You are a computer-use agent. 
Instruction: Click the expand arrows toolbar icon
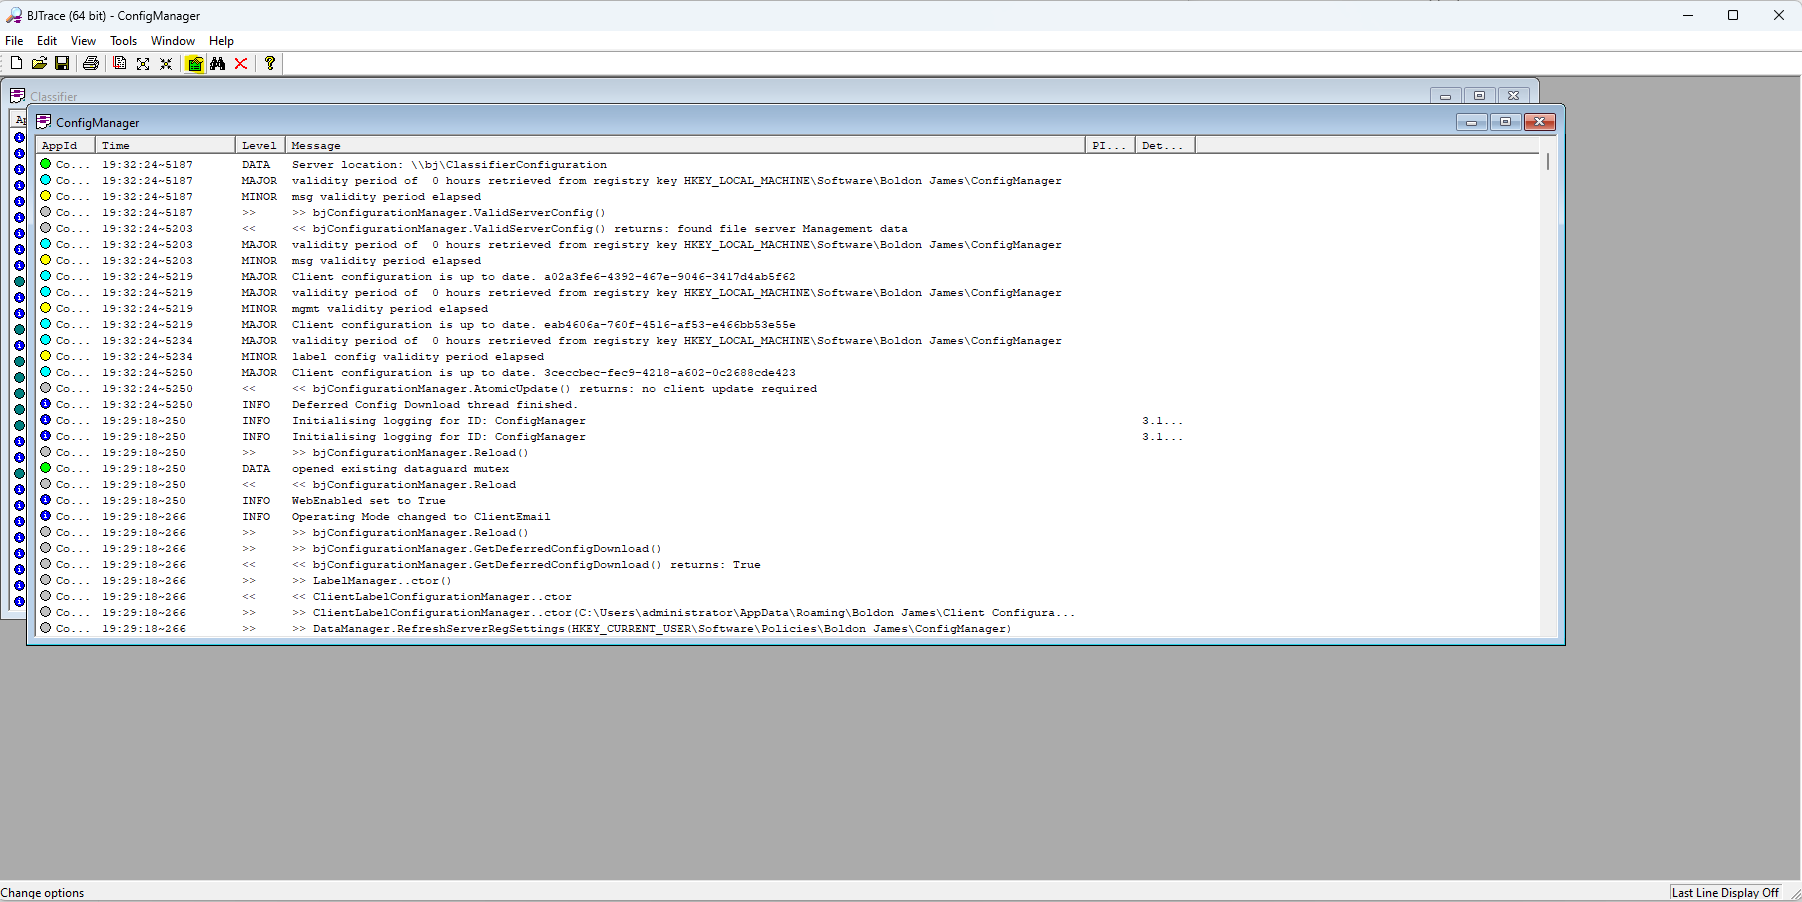tap(143, 63)
